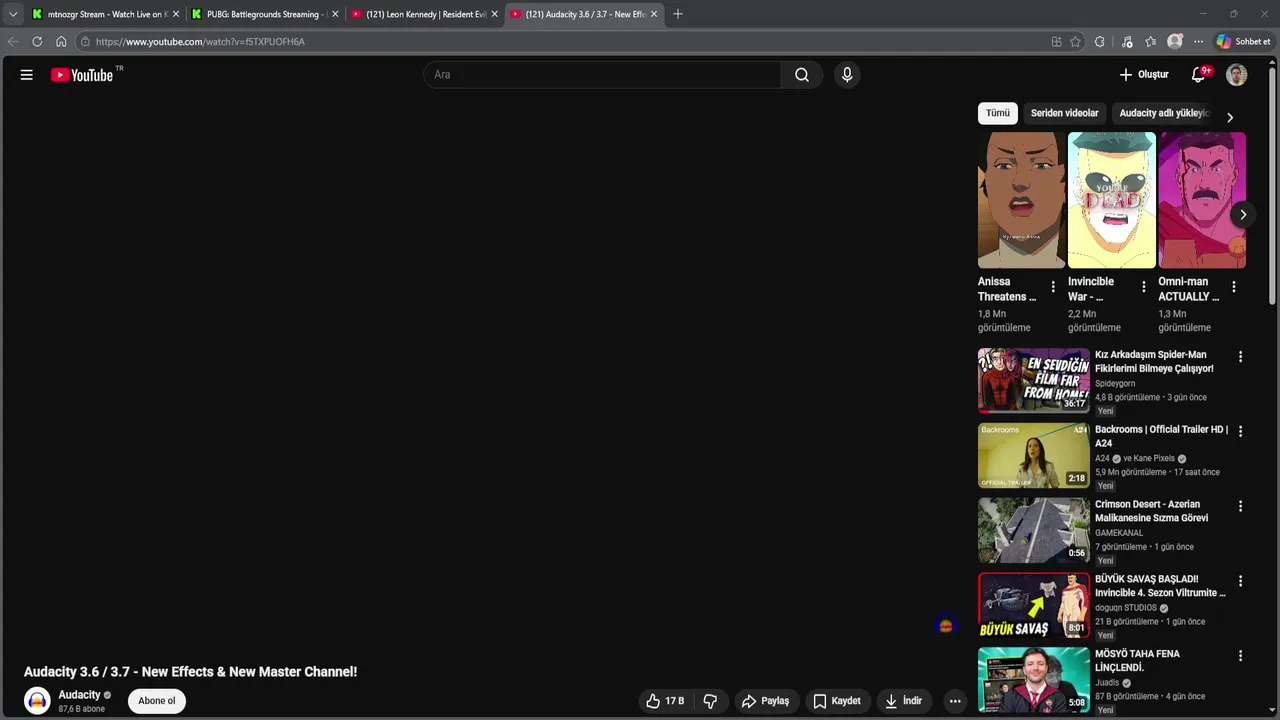Click the page vertical scrollbar

point(1273,185)
